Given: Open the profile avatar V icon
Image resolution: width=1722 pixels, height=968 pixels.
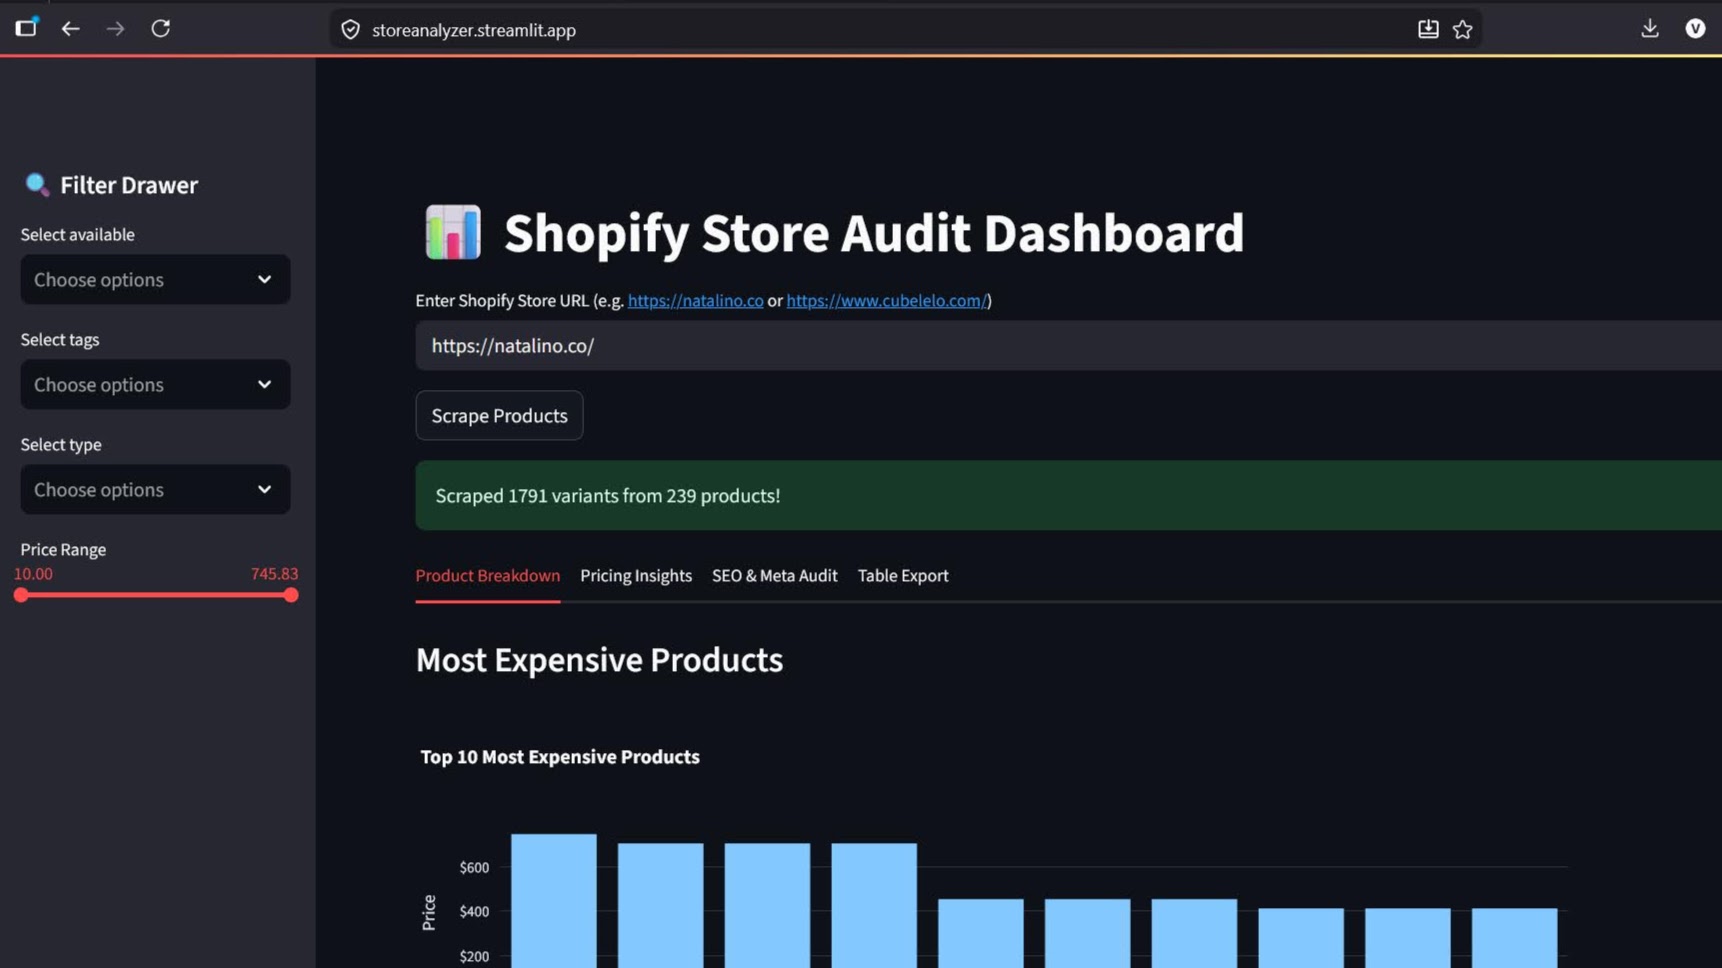Looking at the screenshot, I should pyautogui.click(x=1695, y=29).
